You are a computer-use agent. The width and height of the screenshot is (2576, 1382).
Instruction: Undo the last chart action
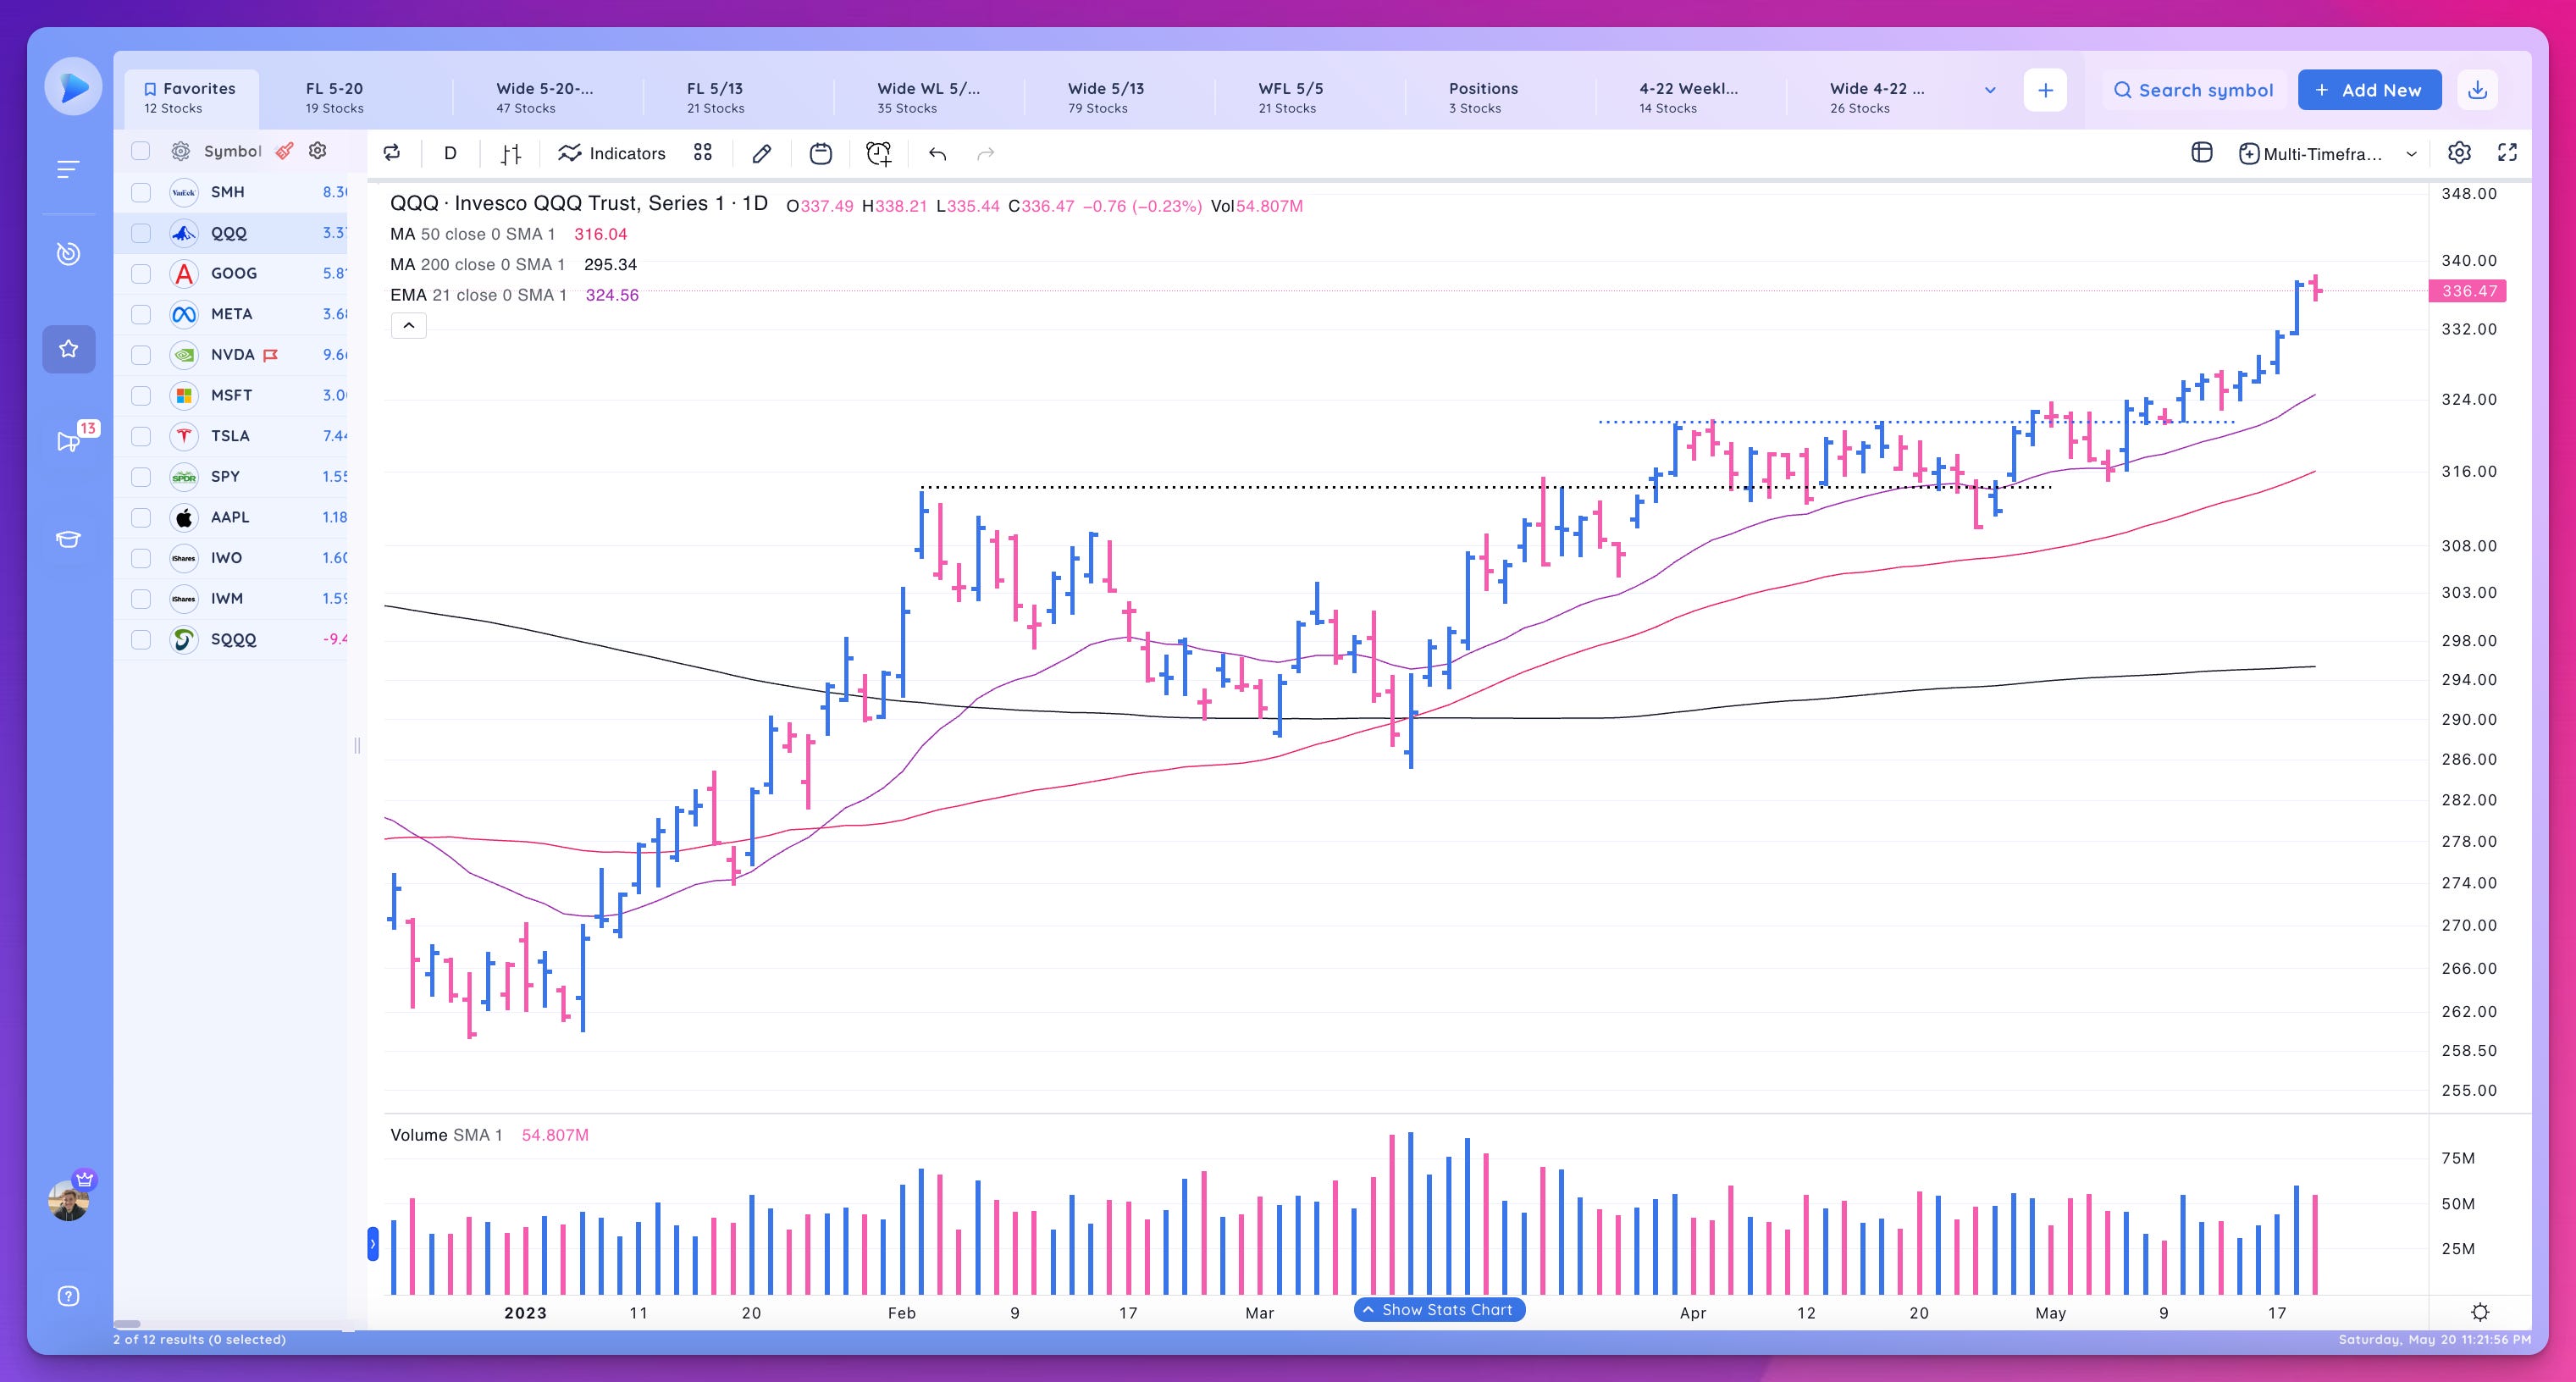[x=937, y=153]
